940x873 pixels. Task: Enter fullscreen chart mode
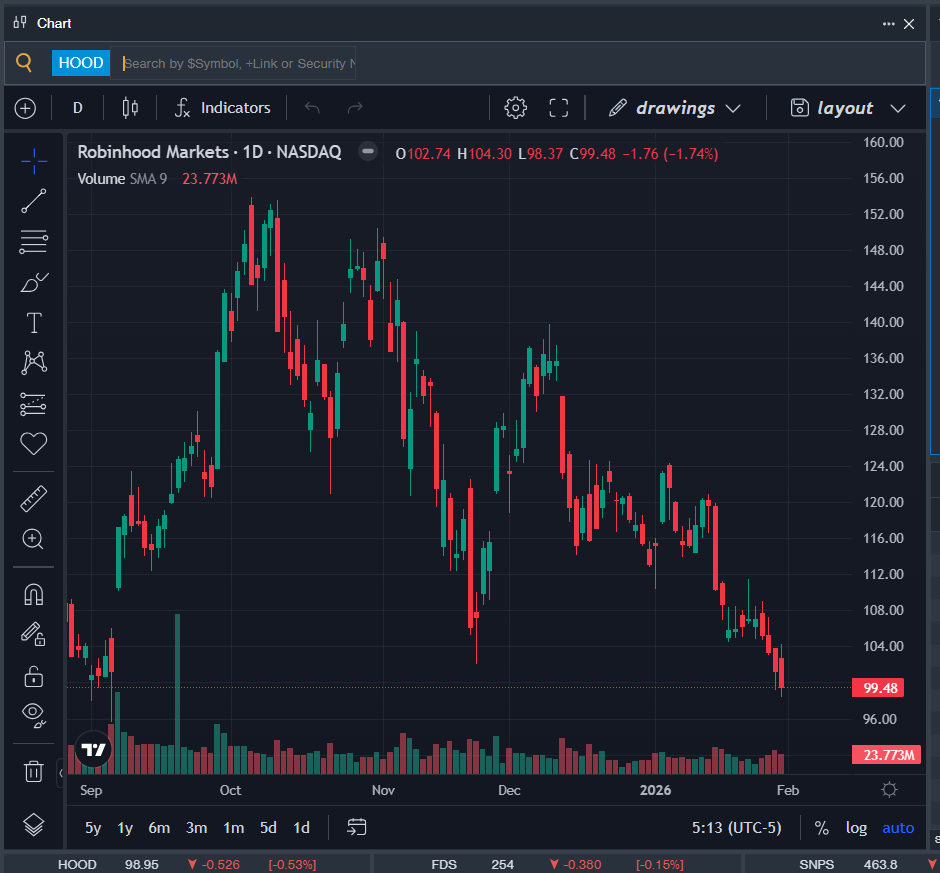[559, 108]
